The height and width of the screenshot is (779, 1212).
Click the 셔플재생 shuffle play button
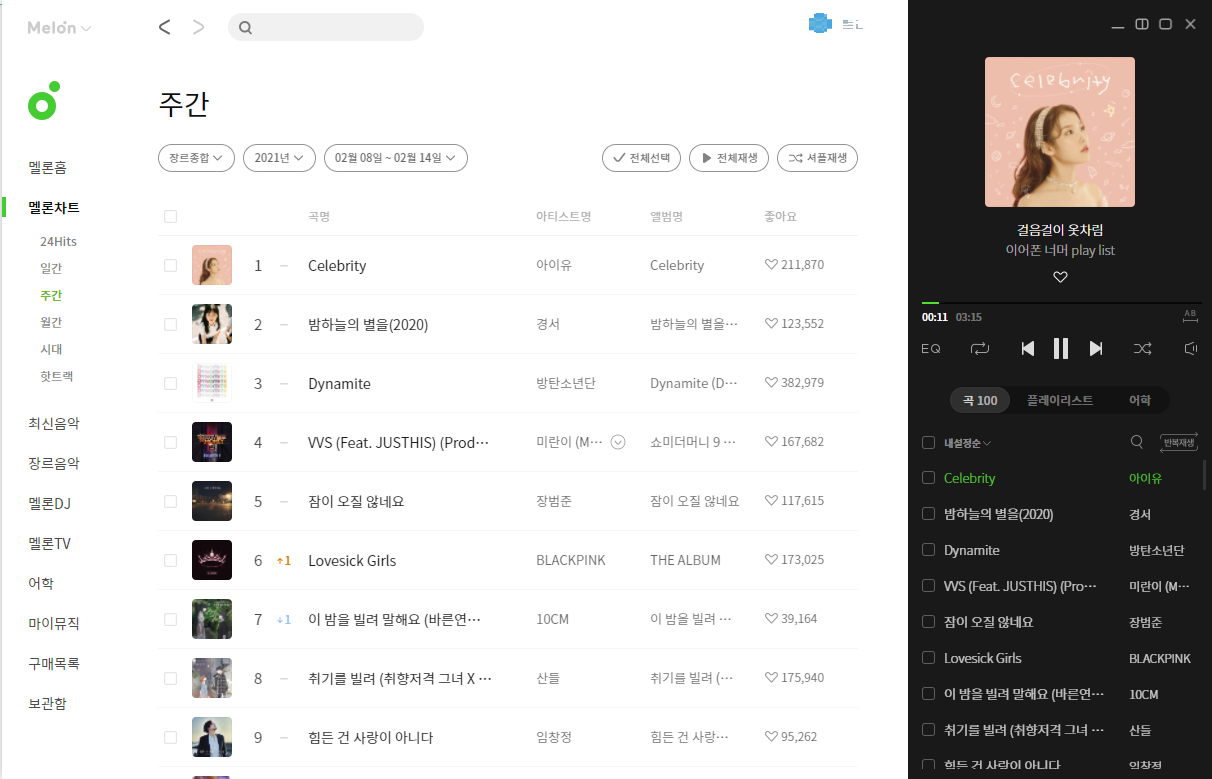click(817, 158)
